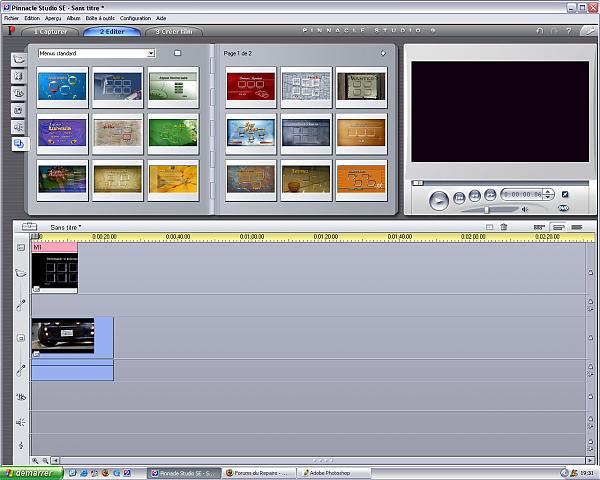Click the video track camera header icon
Screen dimensions: 600x480
(x=21, y=273)
